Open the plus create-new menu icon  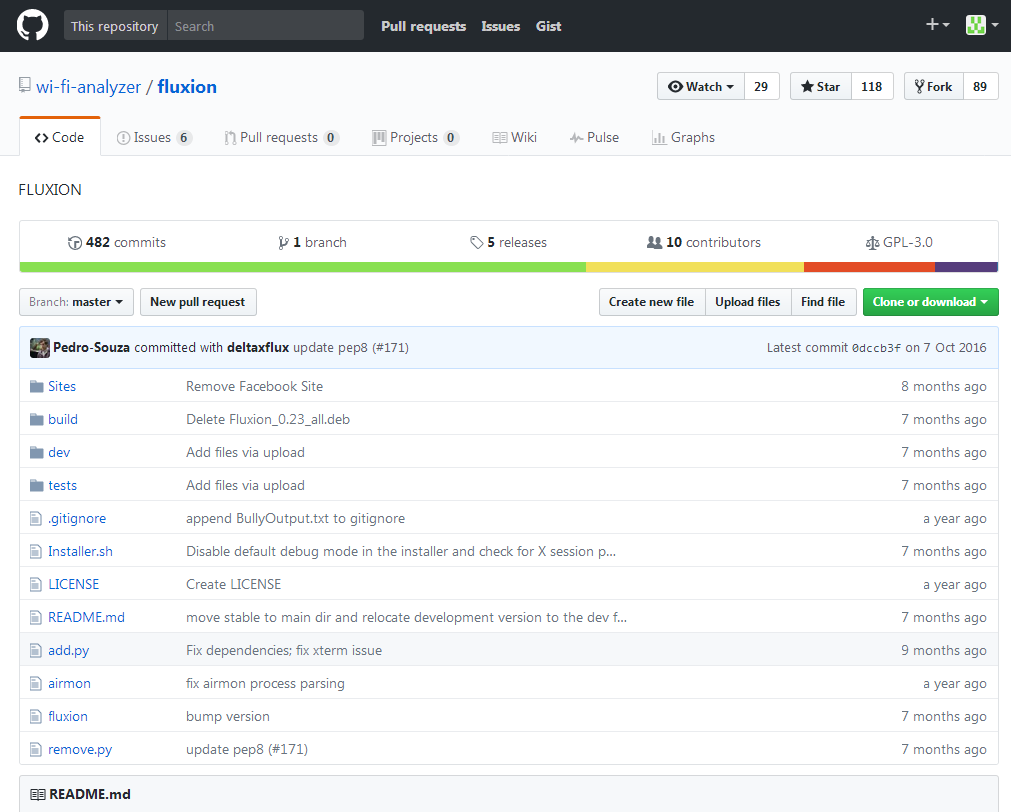tap(937, 26)
